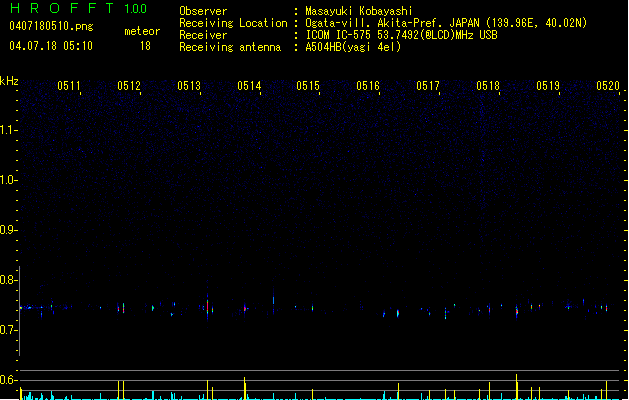Click the 0.8 frequency axis label
629x400 pixels.
click(8, 280)
